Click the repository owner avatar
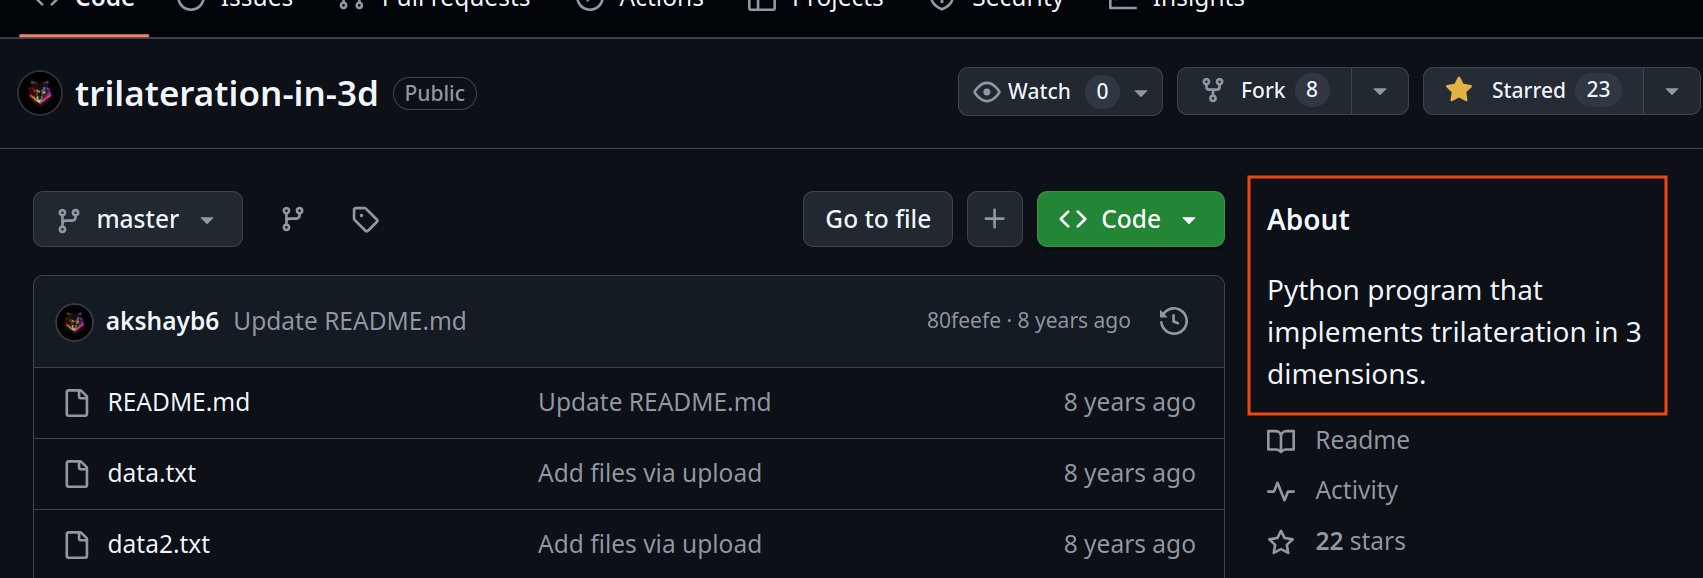The image size is (1703, 578). pos(40,93)
